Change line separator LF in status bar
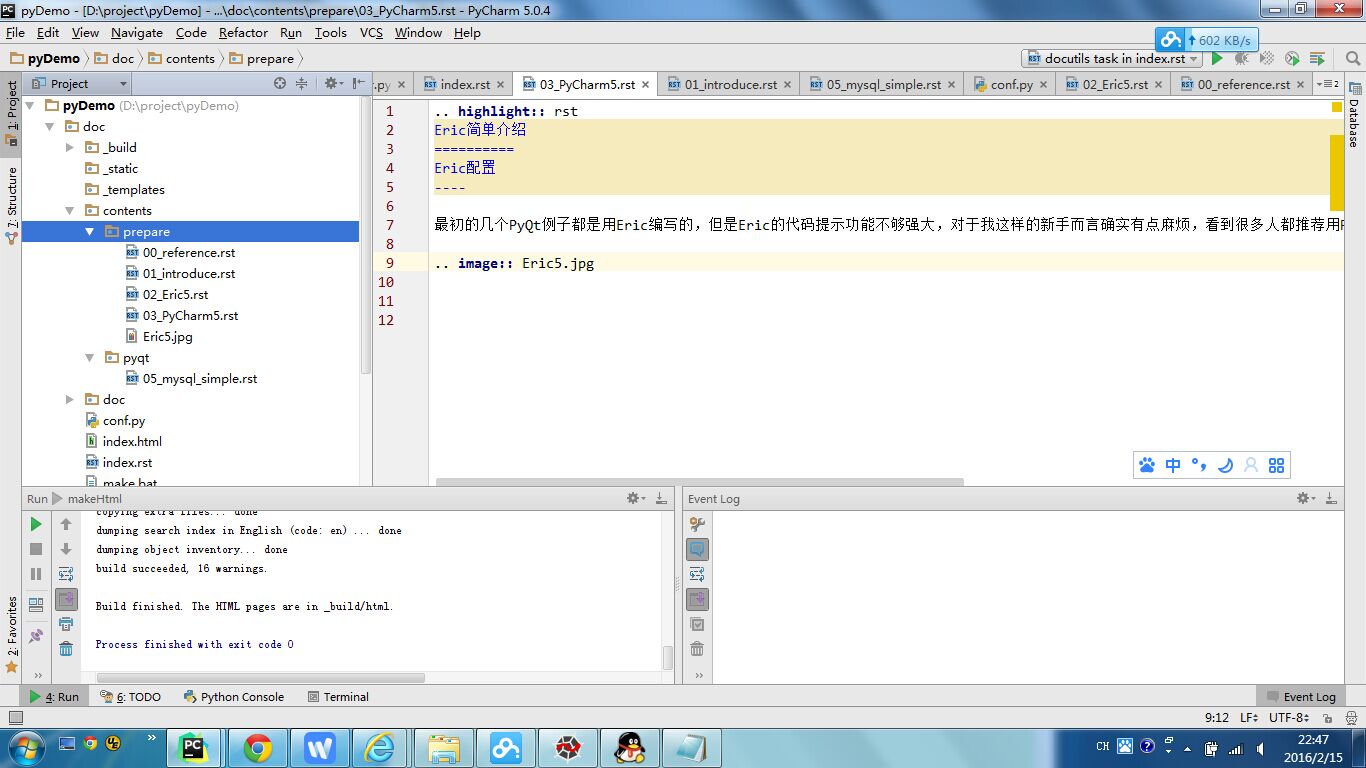Viewport: 1366px width, 768px height. (x=1249, y=718)
